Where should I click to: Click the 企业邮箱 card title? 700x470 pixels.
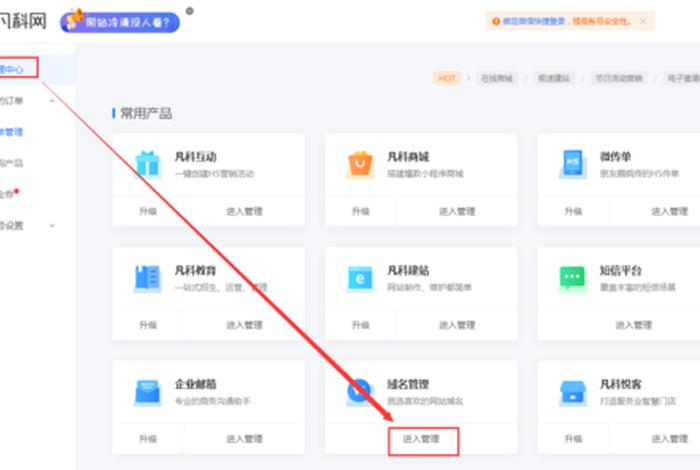coord(196,384)
